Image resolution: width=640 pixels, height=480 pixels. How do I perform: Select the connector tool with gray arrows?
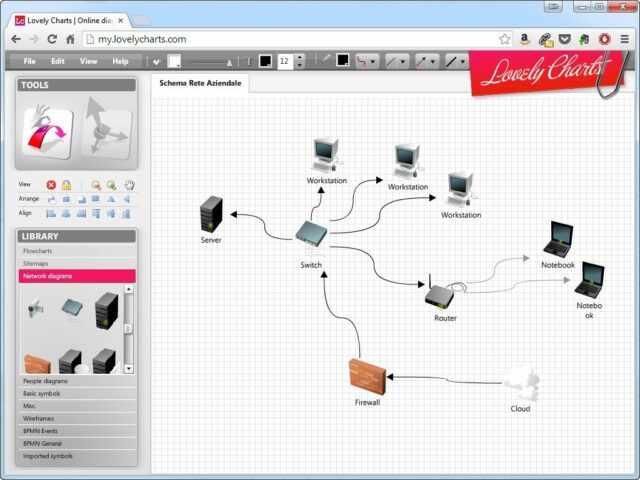[x=105, y=130]
